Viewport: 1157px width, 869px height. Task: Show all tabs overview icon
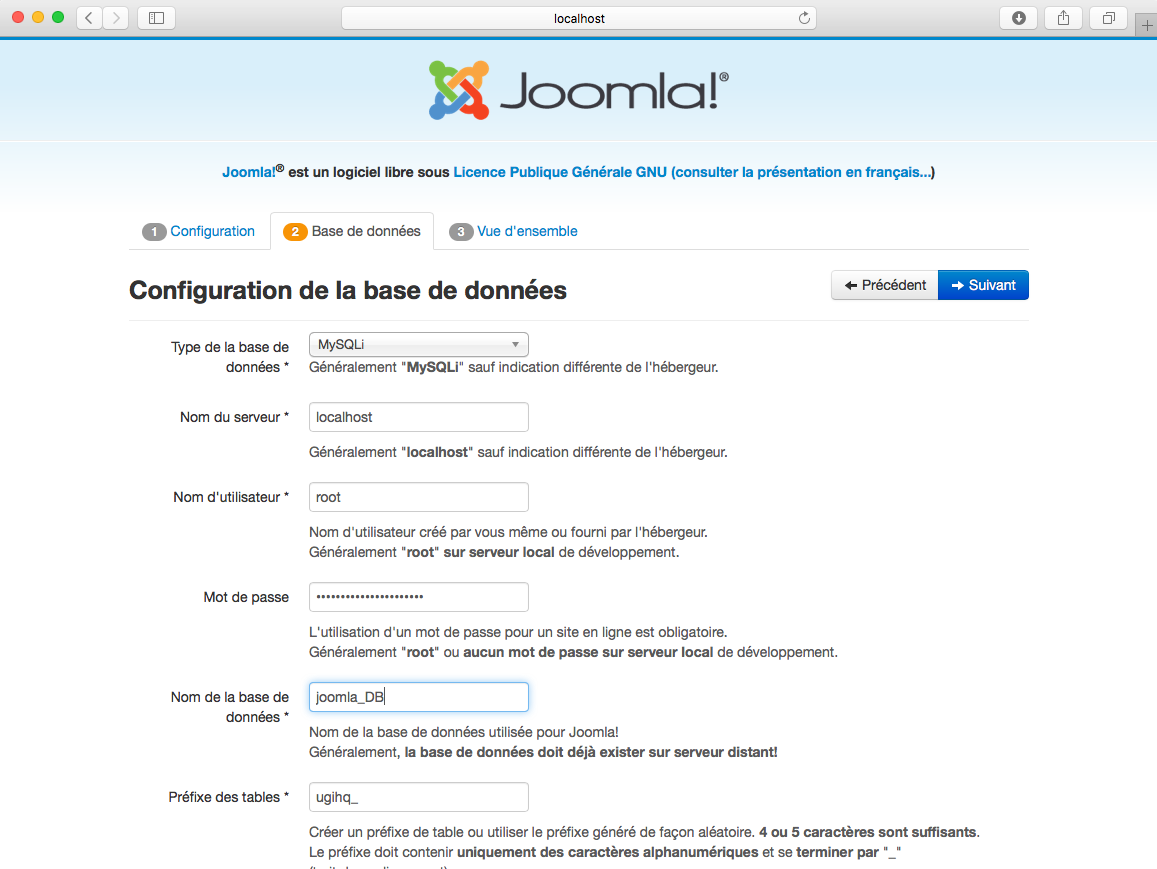coord(1108,18)
